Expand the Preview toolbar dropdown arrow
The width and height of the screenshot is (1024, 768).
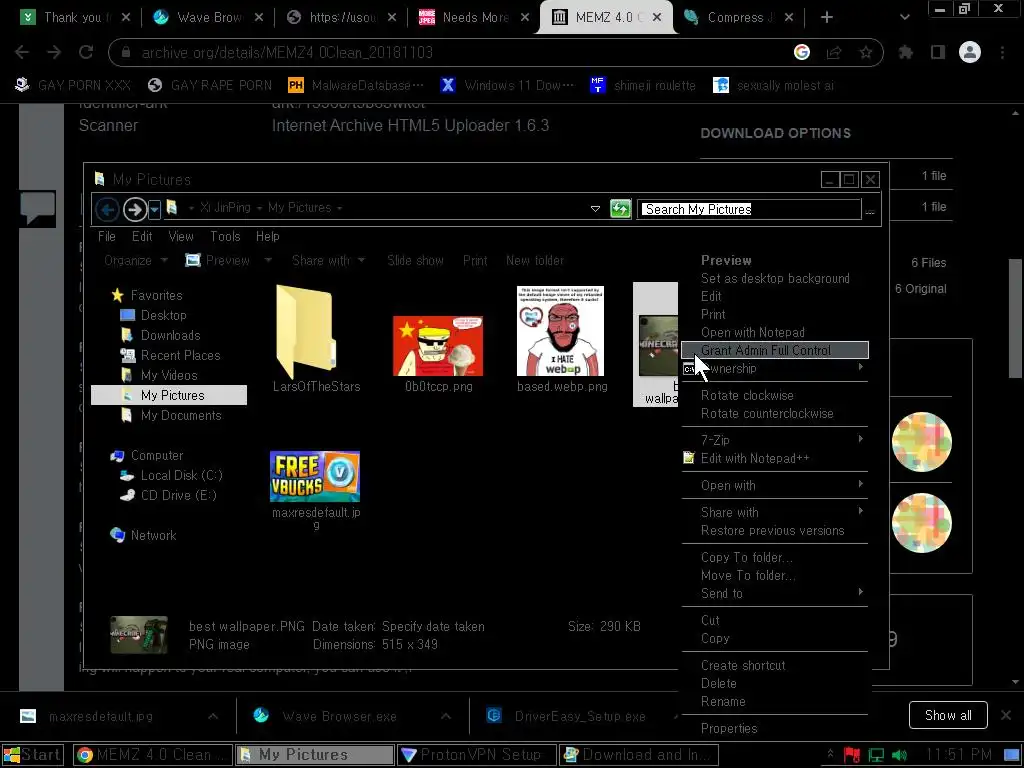click(268, 261)
